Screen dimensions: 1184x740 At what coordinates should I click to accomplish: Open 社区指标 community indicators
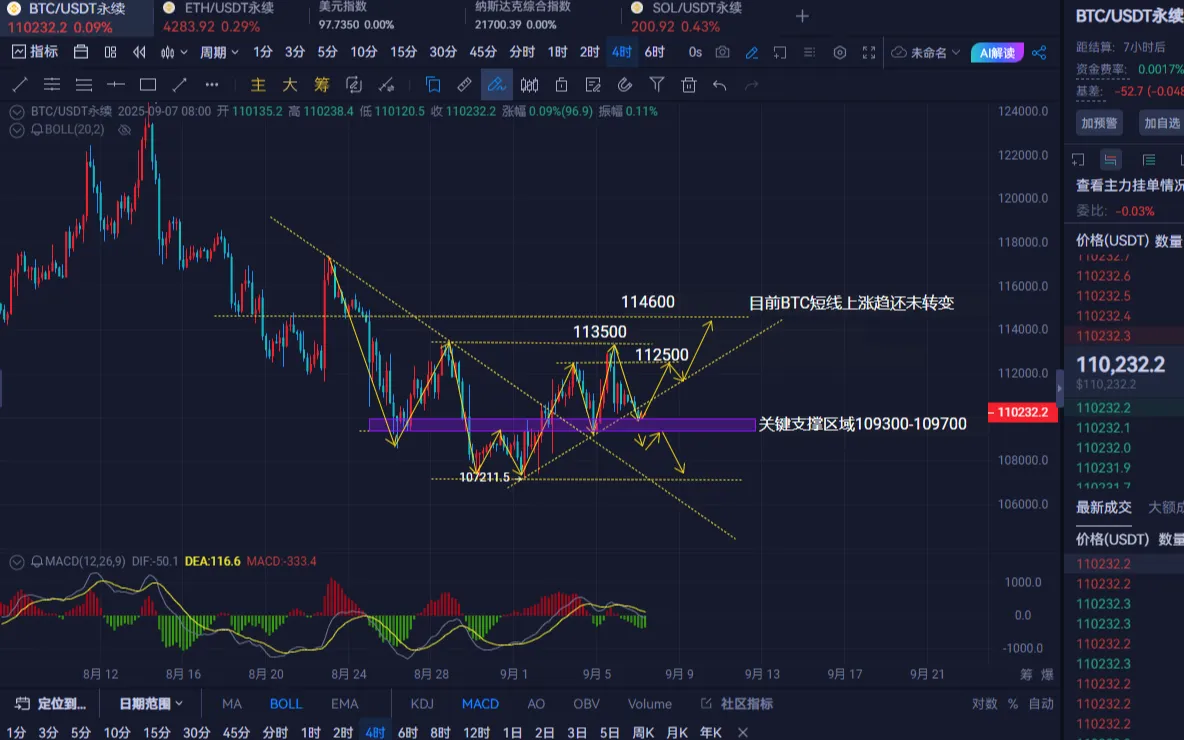point(737,704)
